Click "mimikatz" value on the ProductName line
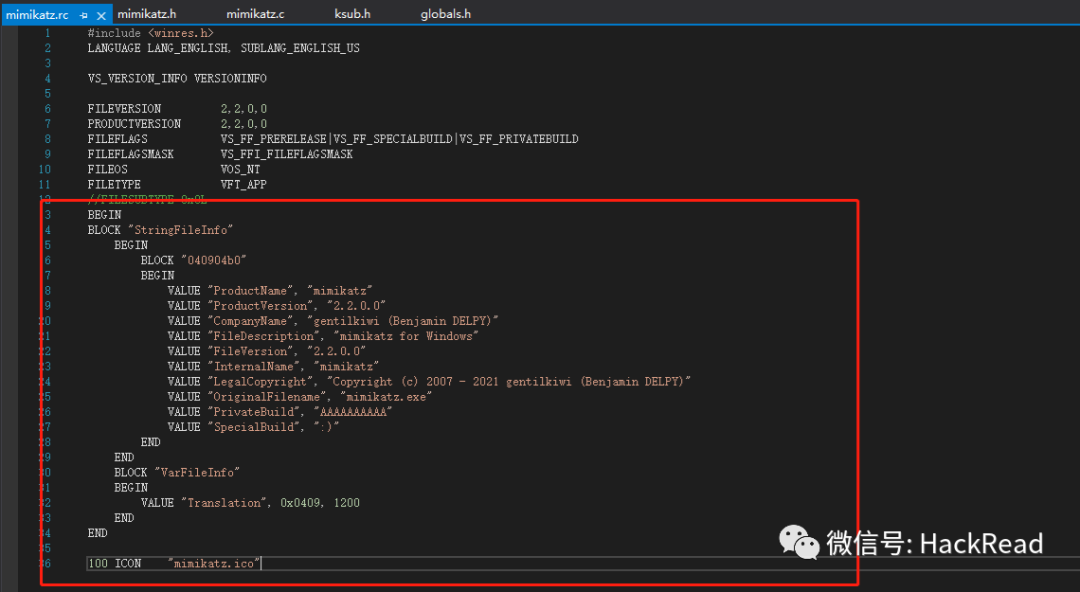Image resolution: width=1080 pixels, height=592 pixels. tap(340, 291)
